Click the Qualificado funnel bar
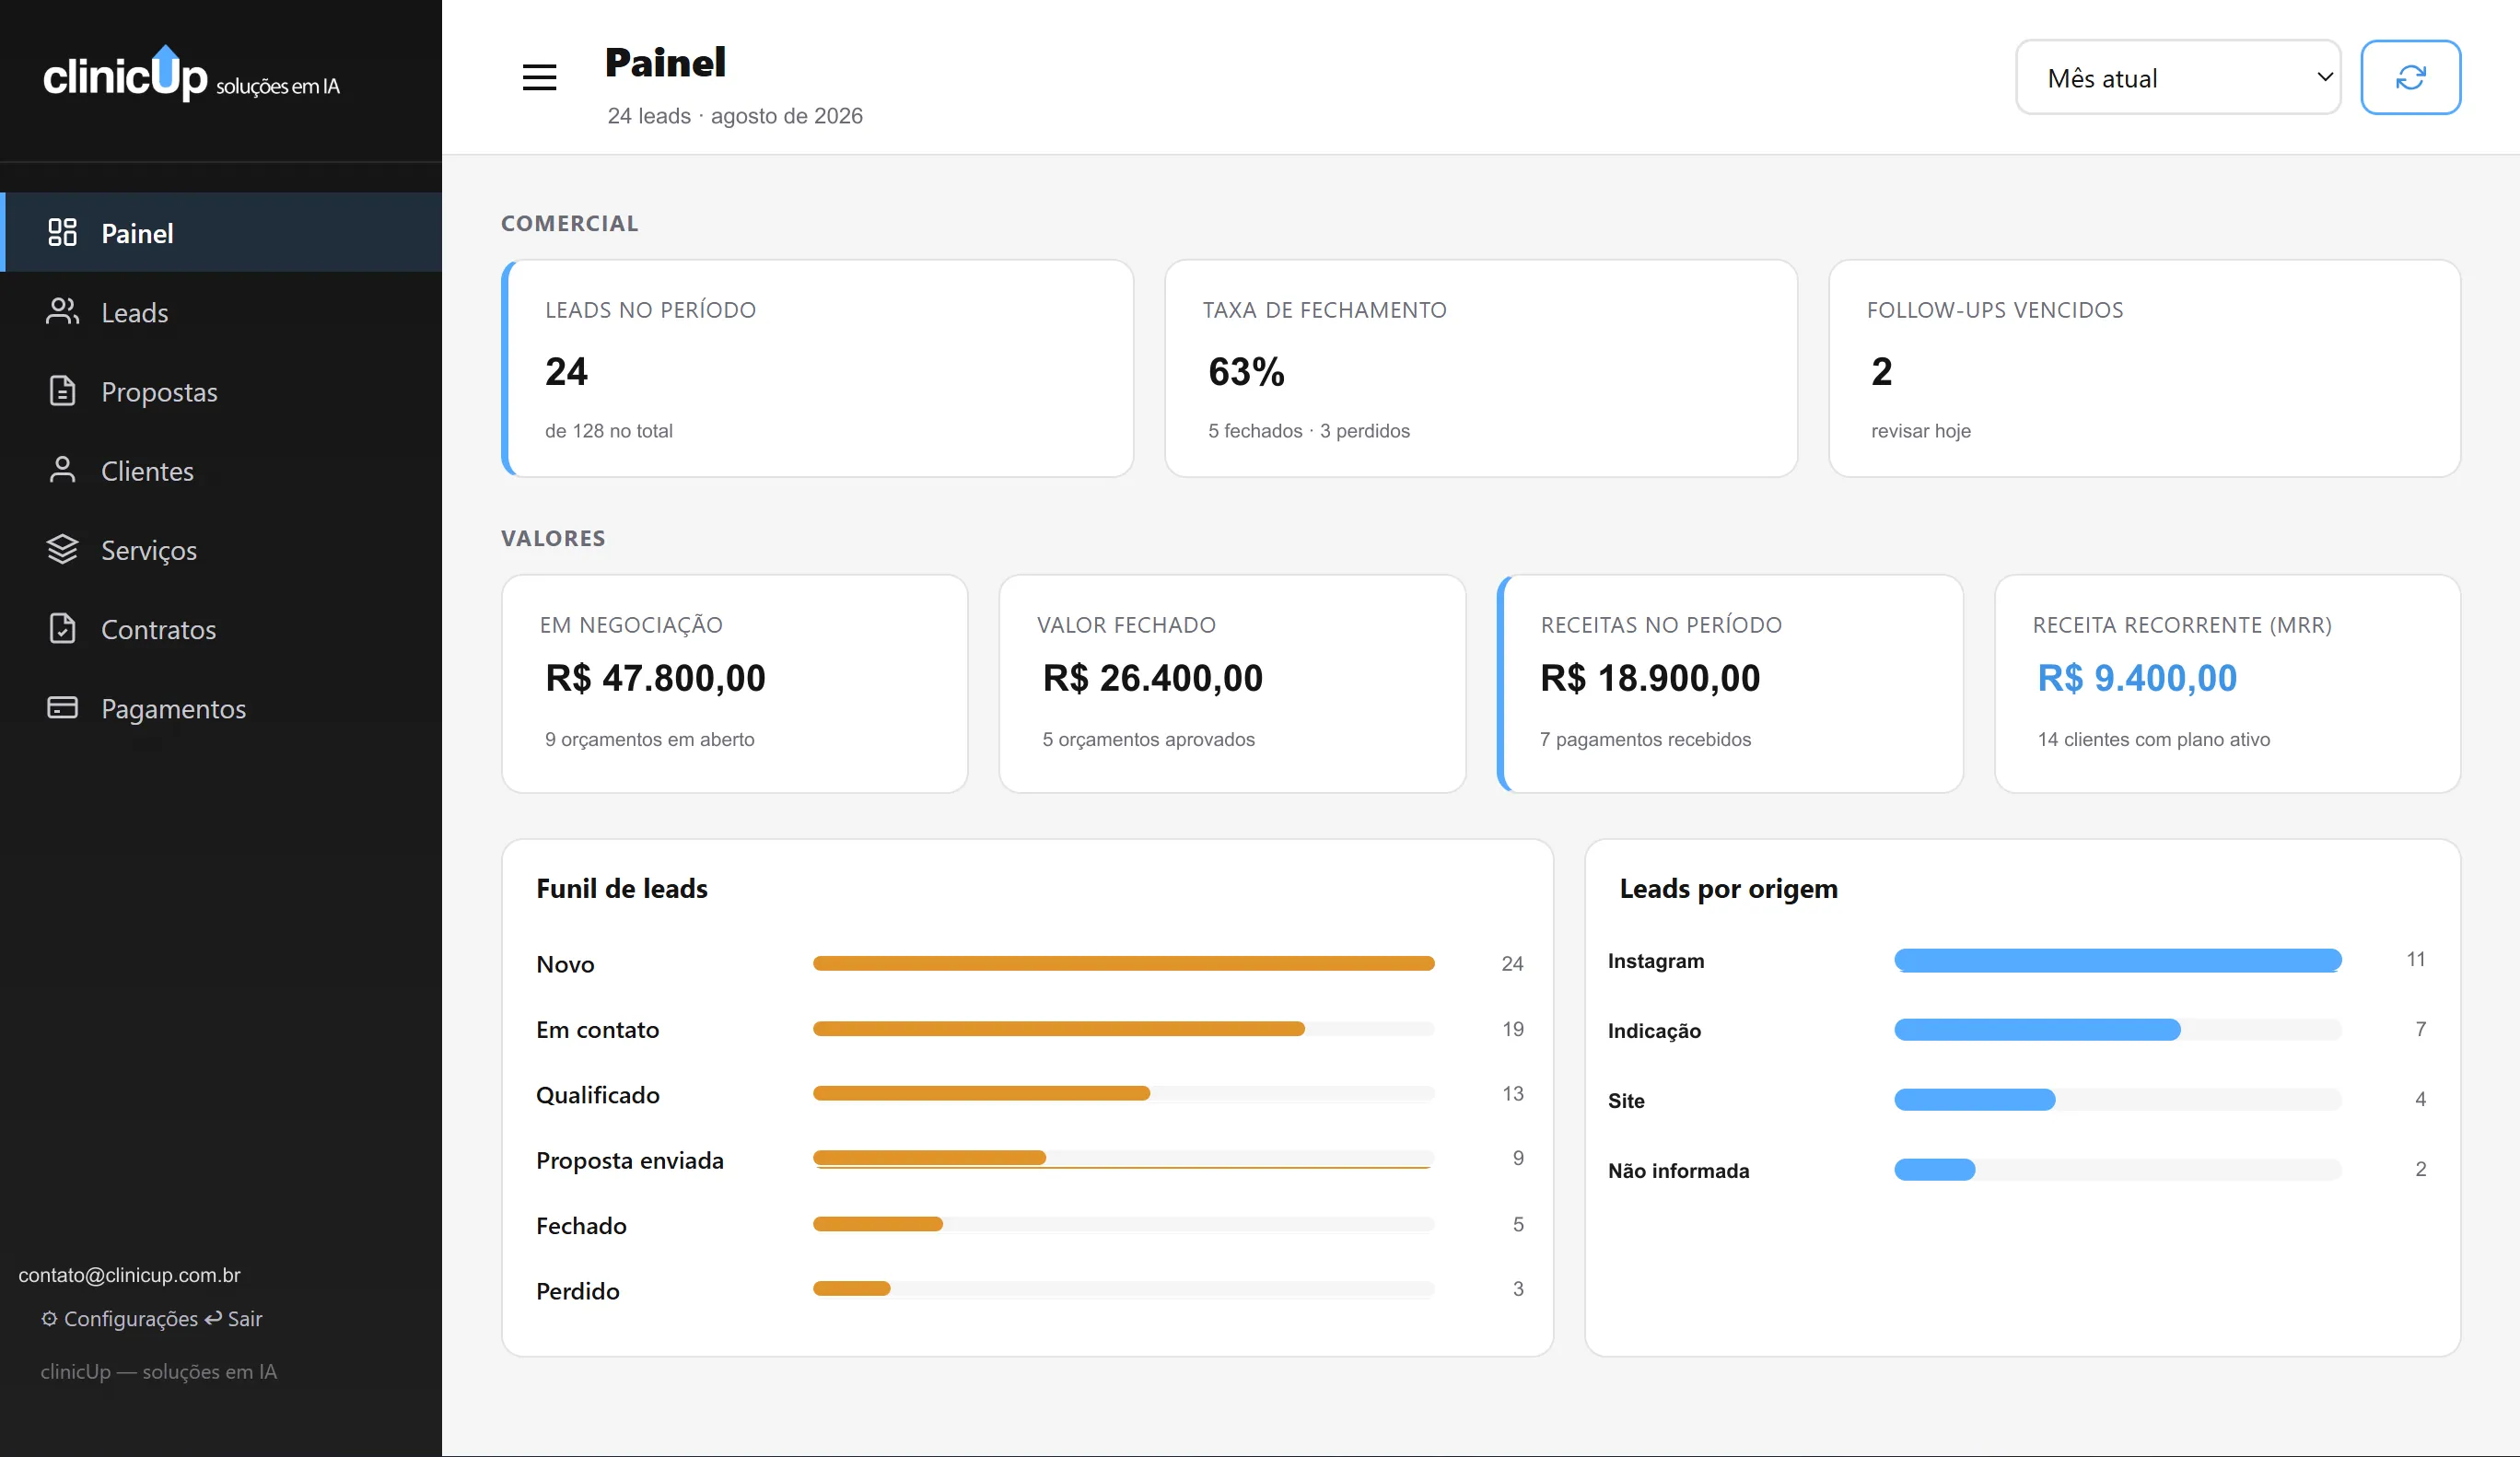The height and width of the screenshot is (1457, 2520). coord(1123,1093)
